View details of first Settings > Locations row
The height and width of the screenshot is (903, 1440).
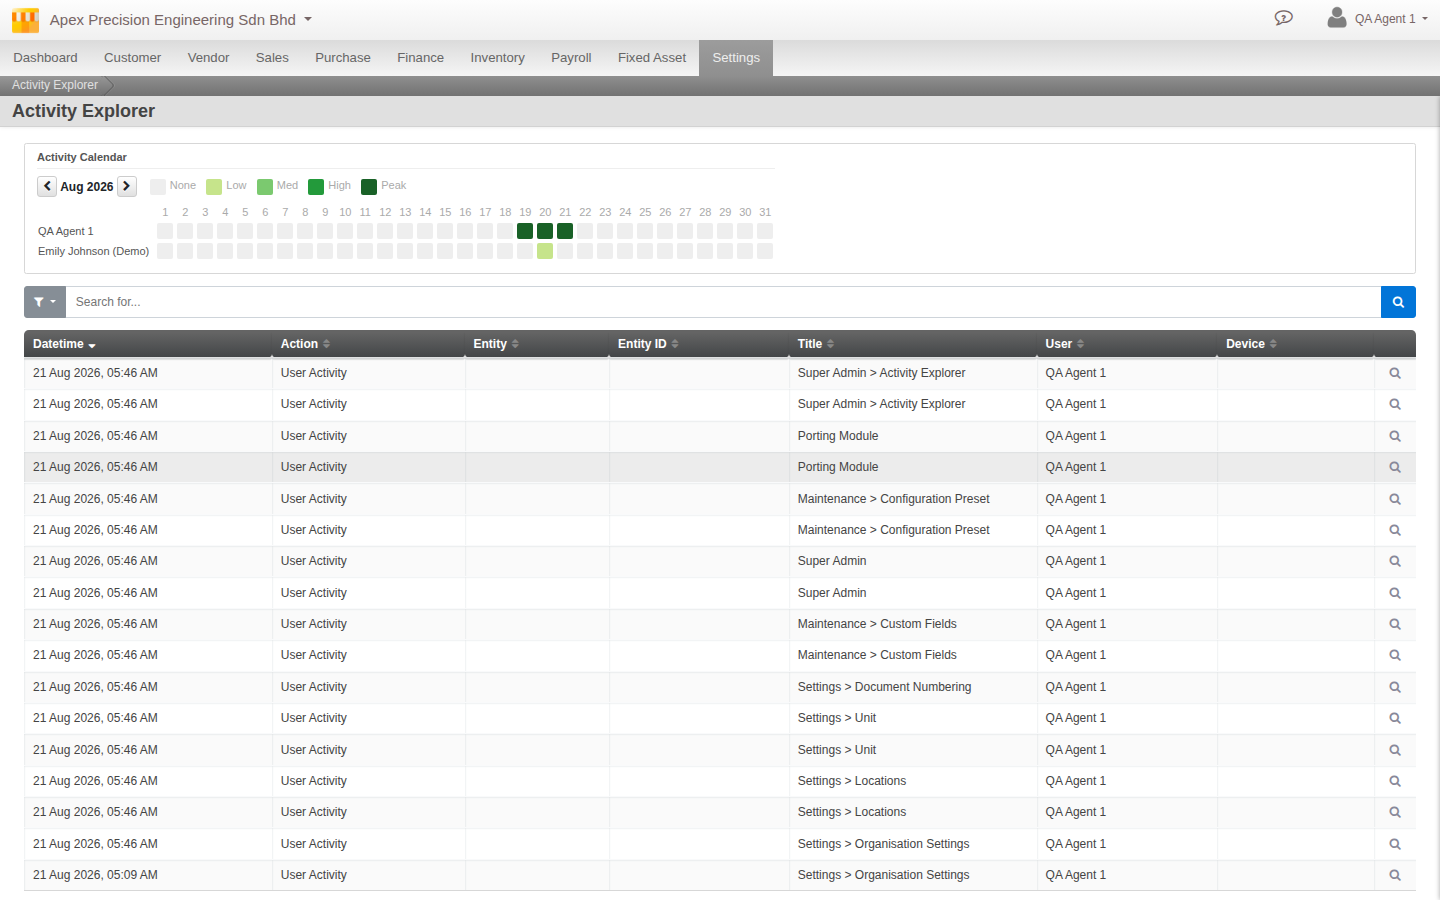[x=1395, y=781]
